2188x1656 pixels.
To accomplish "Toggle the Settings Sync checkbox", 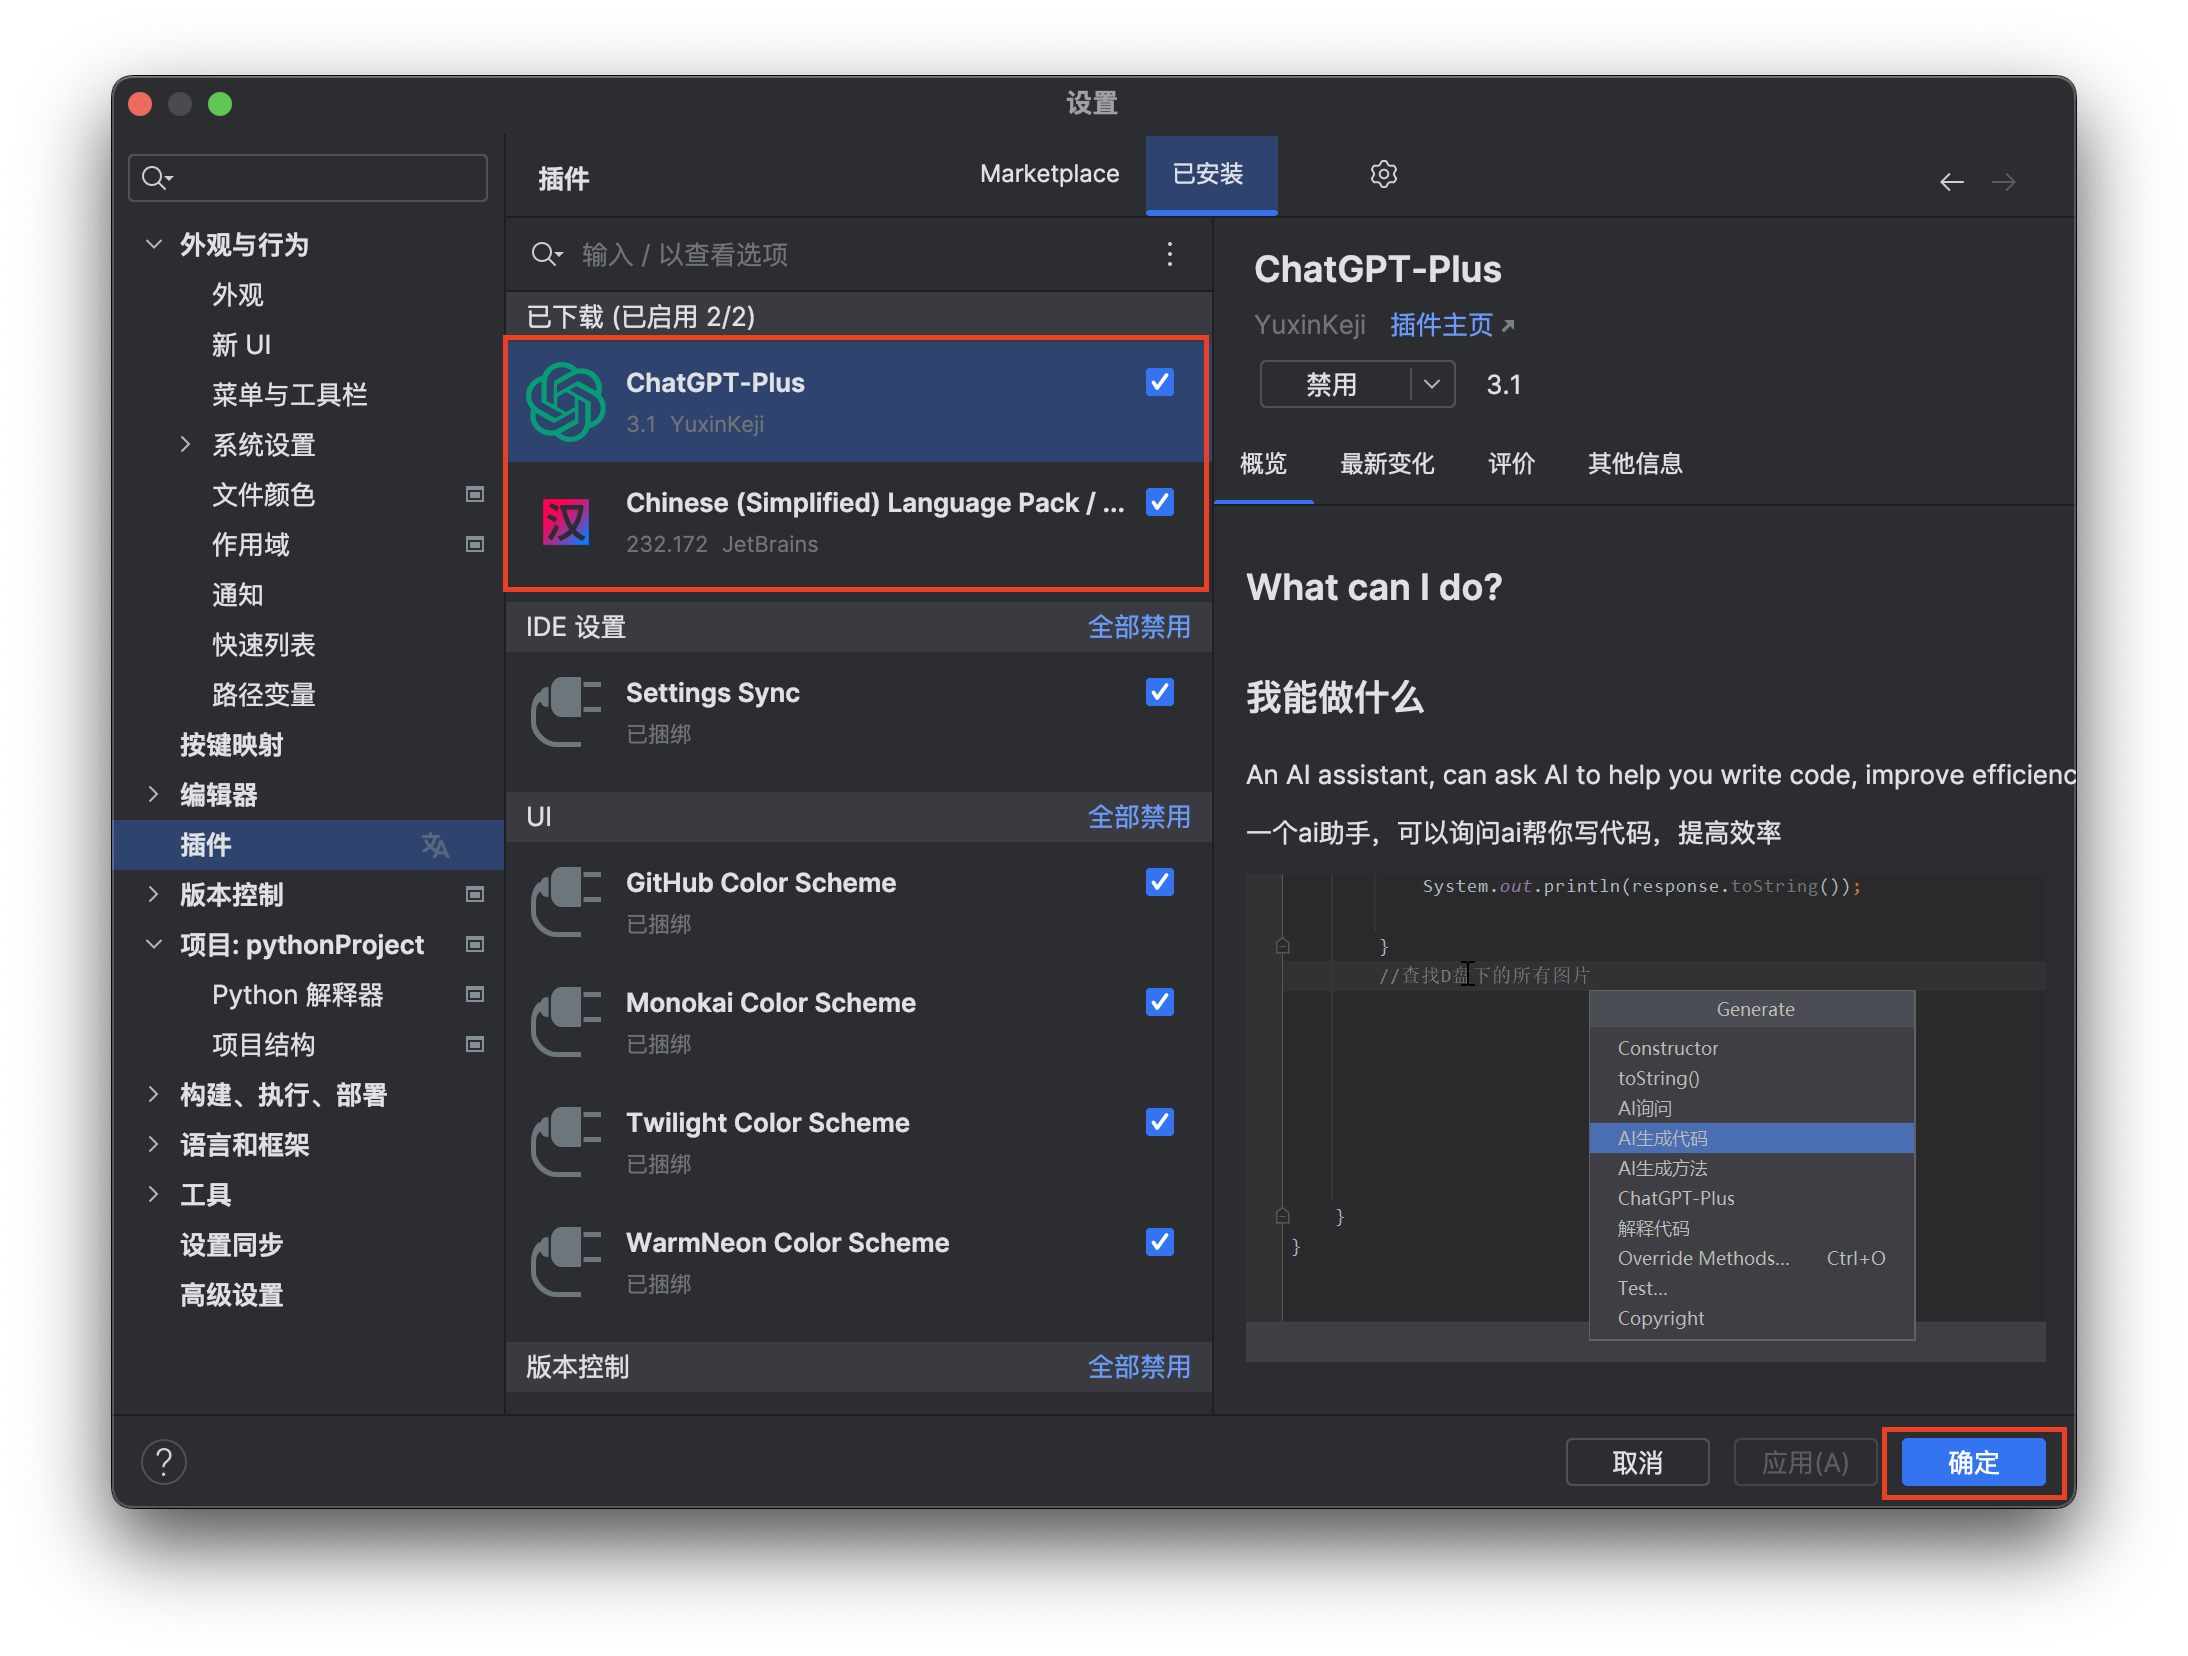I will click(x=1160, y=692).
